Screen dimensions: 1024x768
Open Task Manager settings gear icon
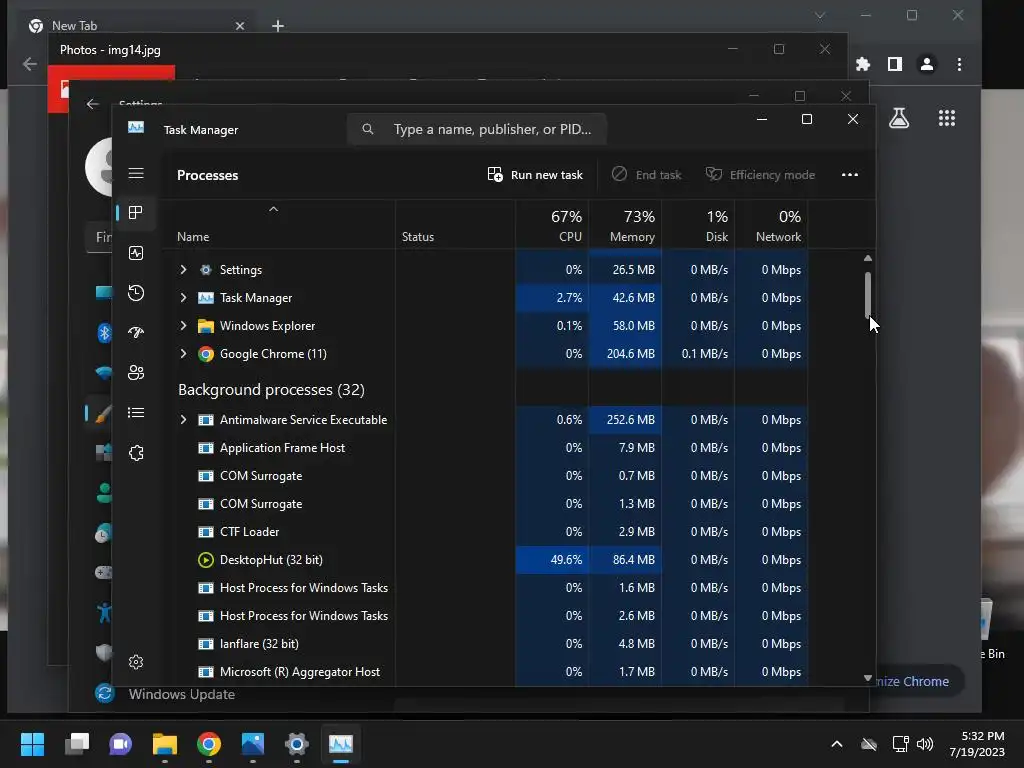click(136, 662)
